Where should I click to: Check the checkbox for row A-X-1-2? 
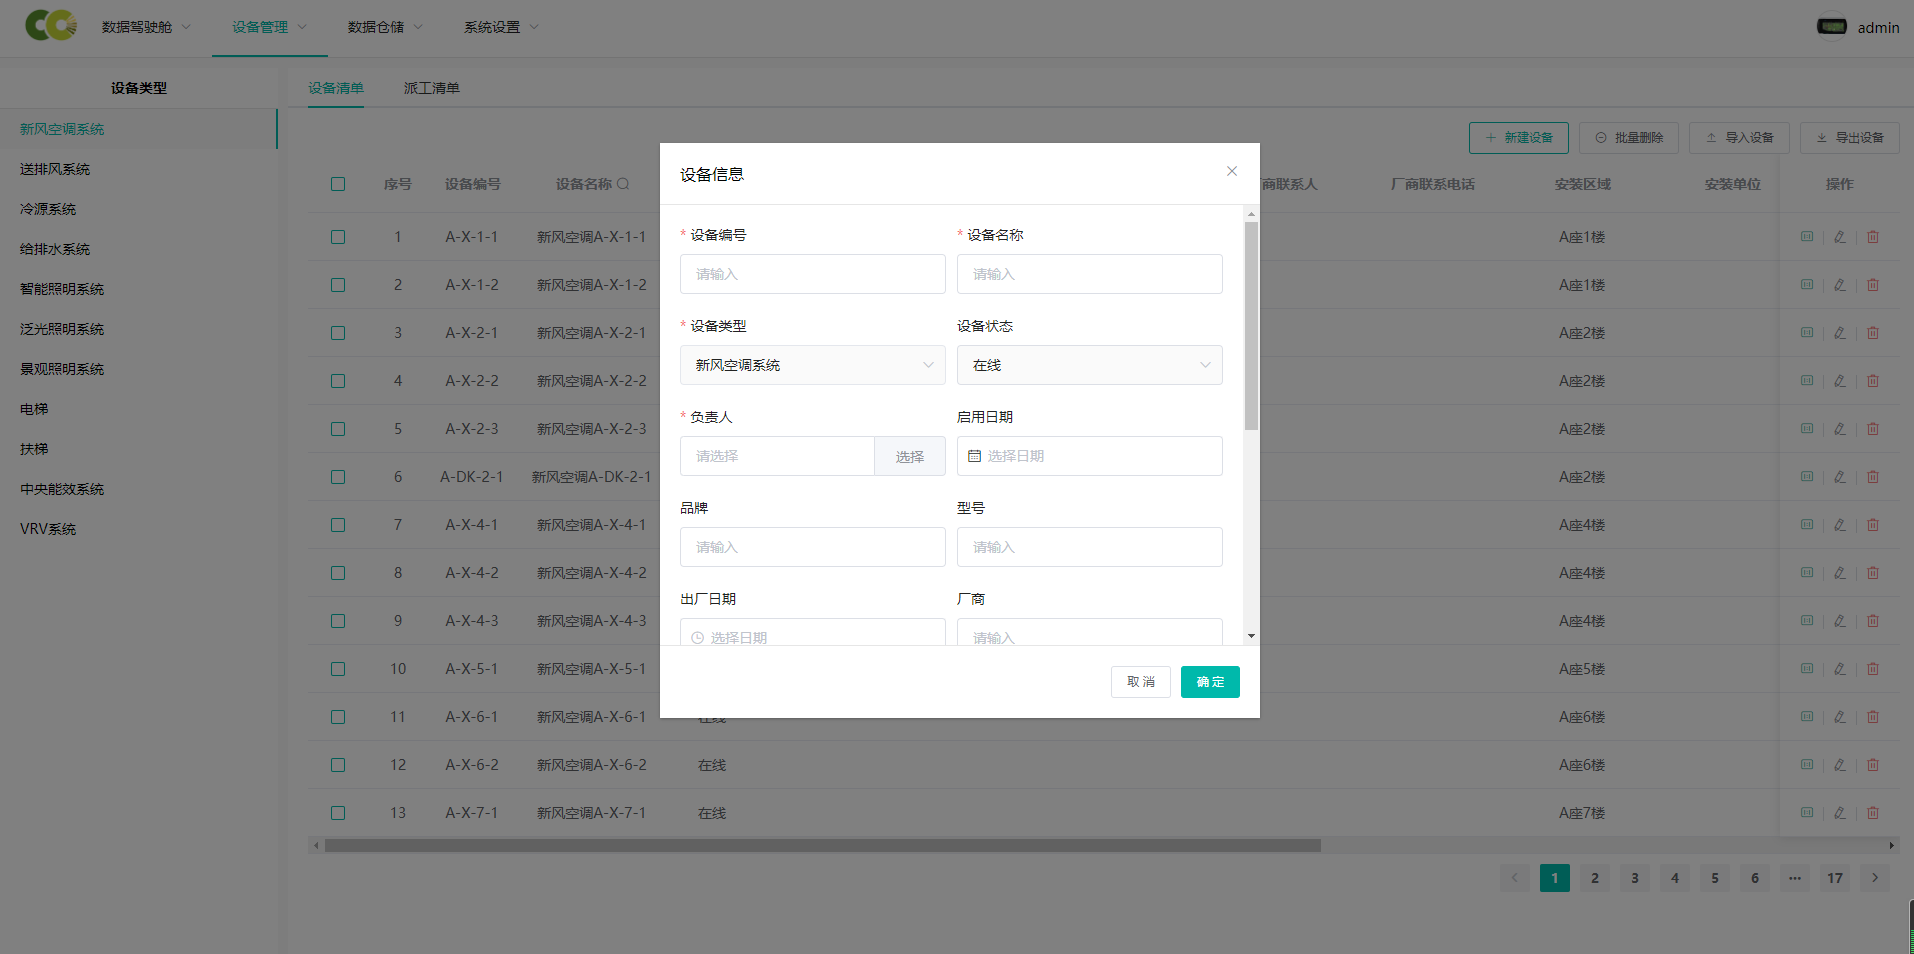click(x=338, y=285)
